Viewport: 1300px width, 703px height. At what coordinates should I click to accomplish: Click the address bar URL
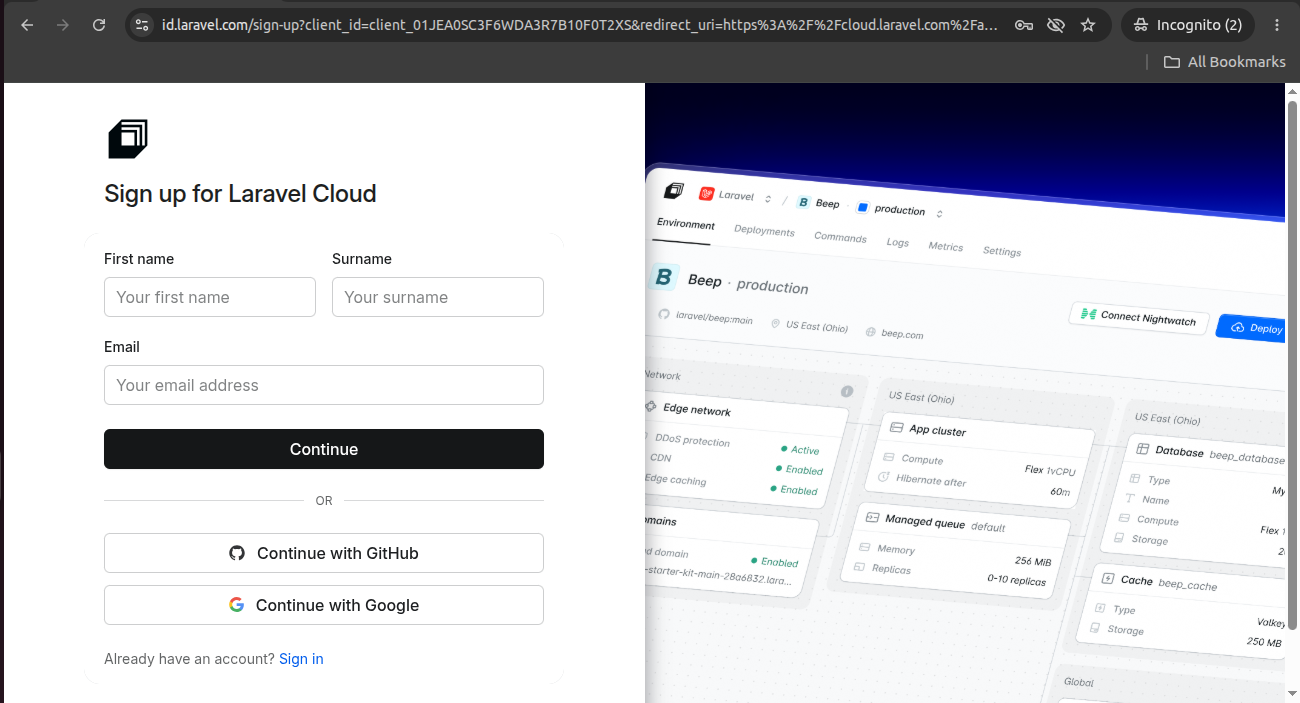580,25
